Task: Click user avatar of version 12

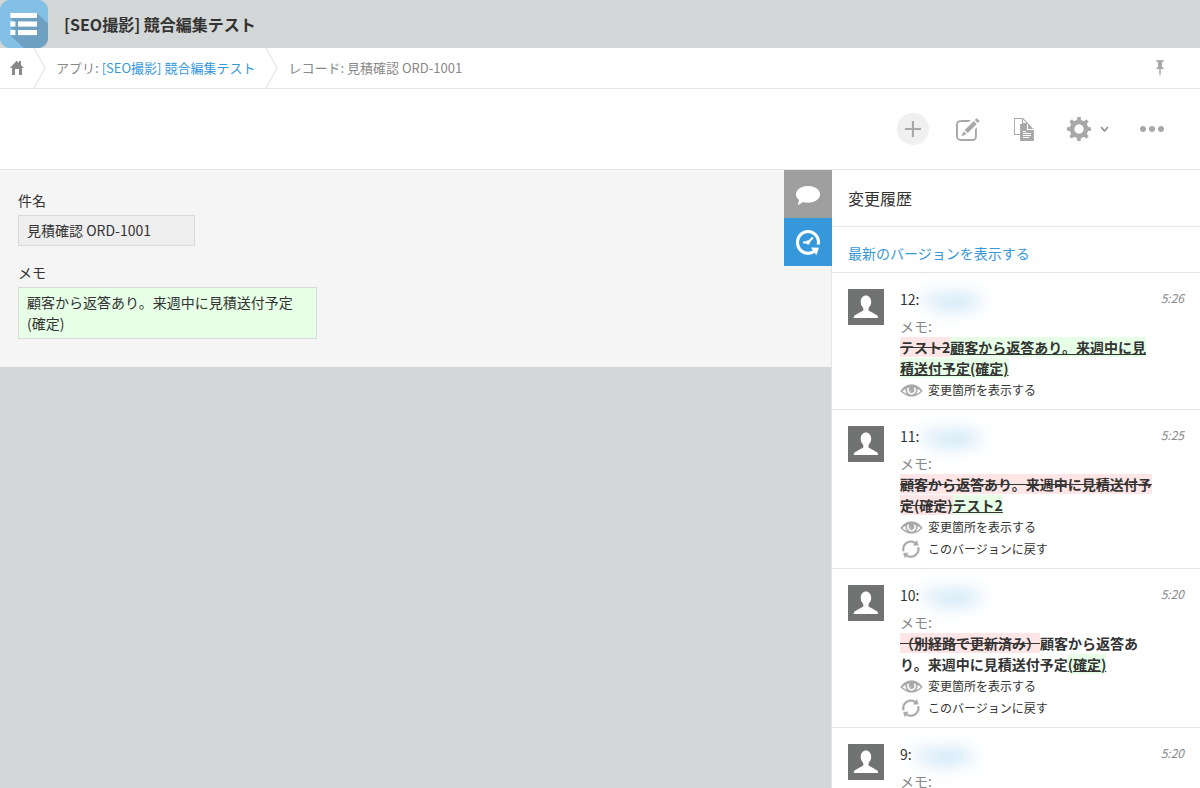Action: click(x=866, y=307)
